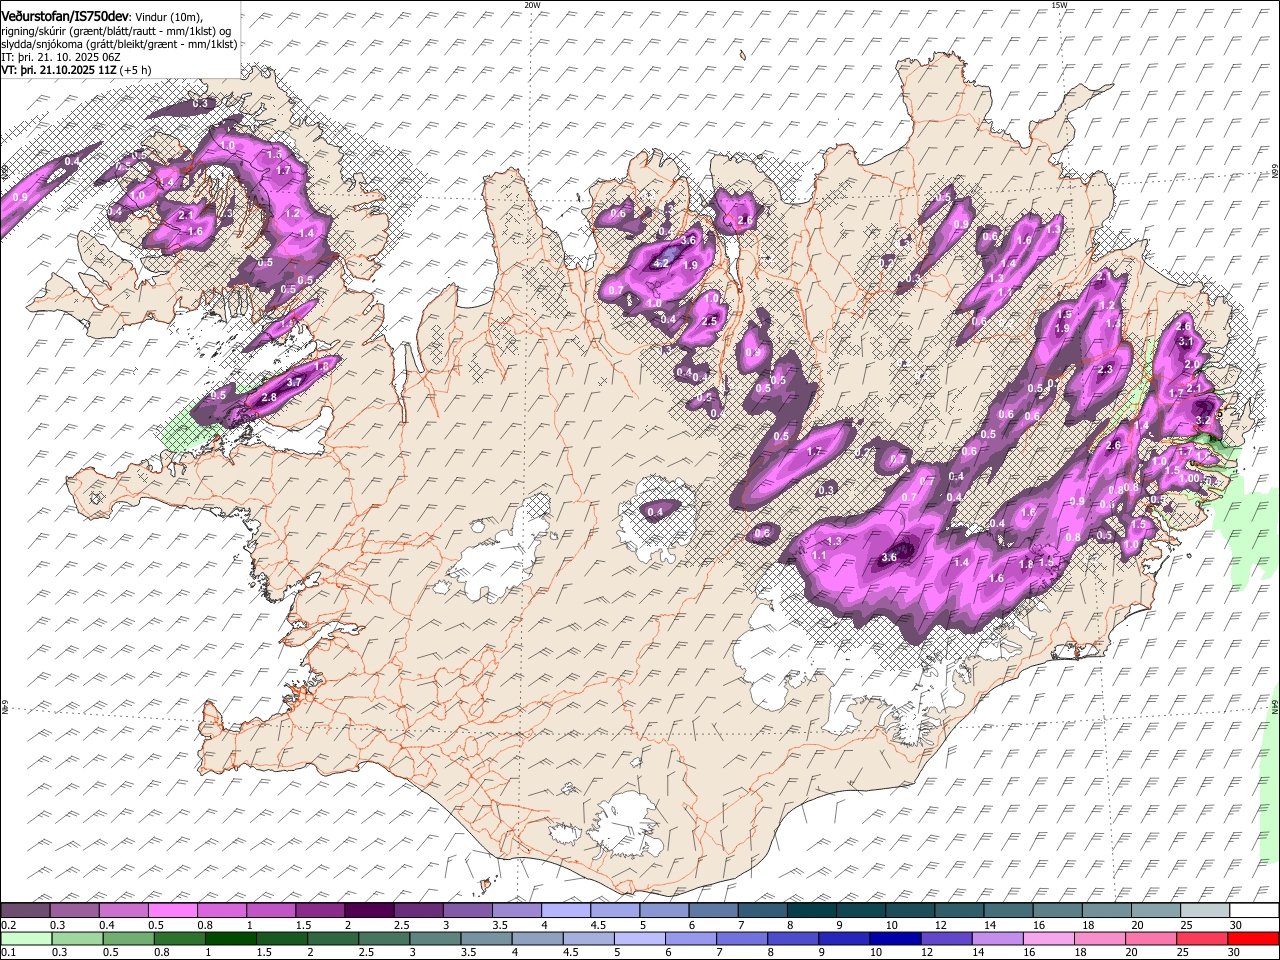This screenshot has height=960, width=1280.
Task: Pick the pink 16 swatch in the lower legend row
Action: pyautogui.click(x=1048, y=938)
